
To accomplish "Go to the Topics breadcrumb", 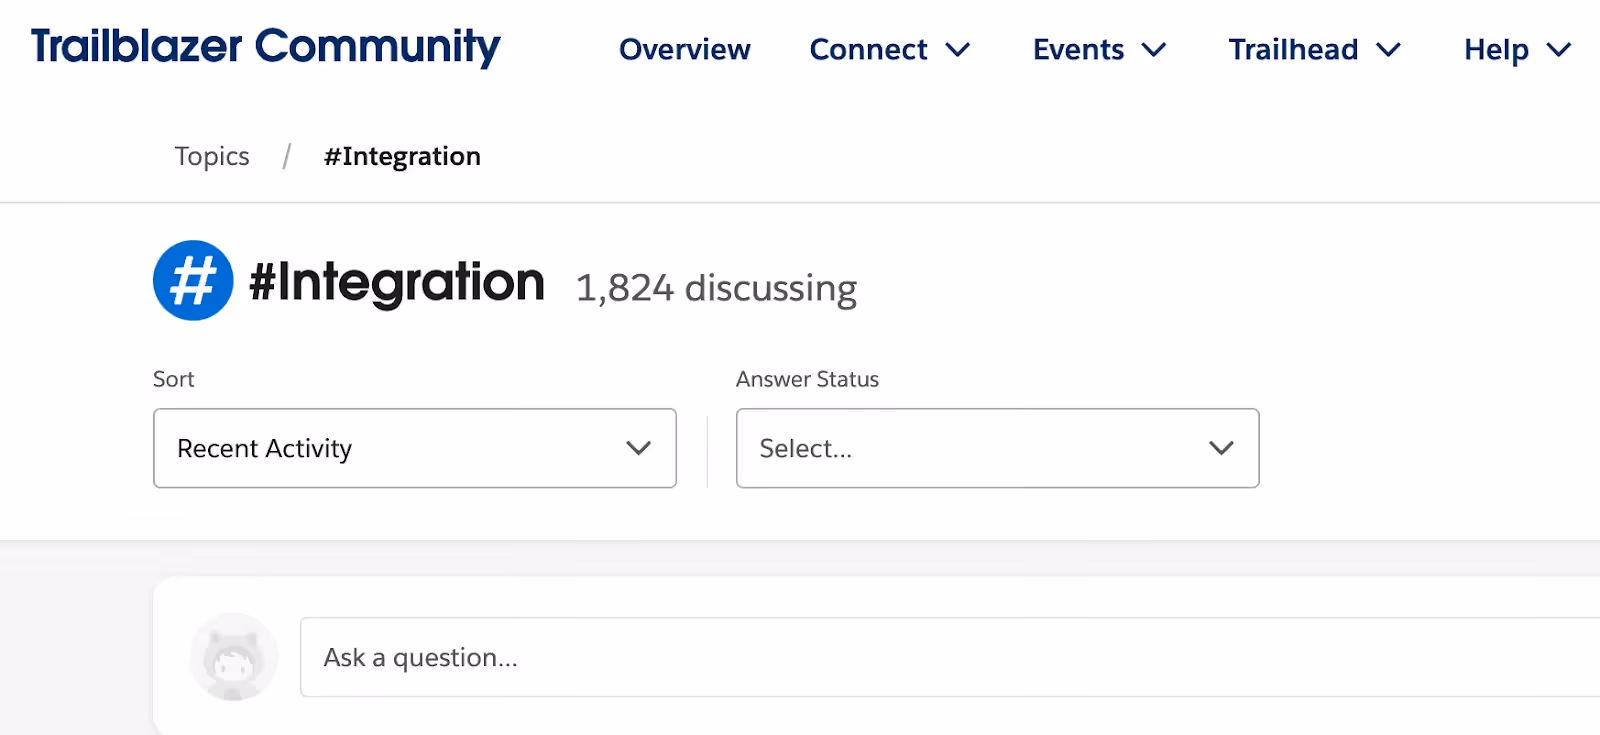I will 212,156.
